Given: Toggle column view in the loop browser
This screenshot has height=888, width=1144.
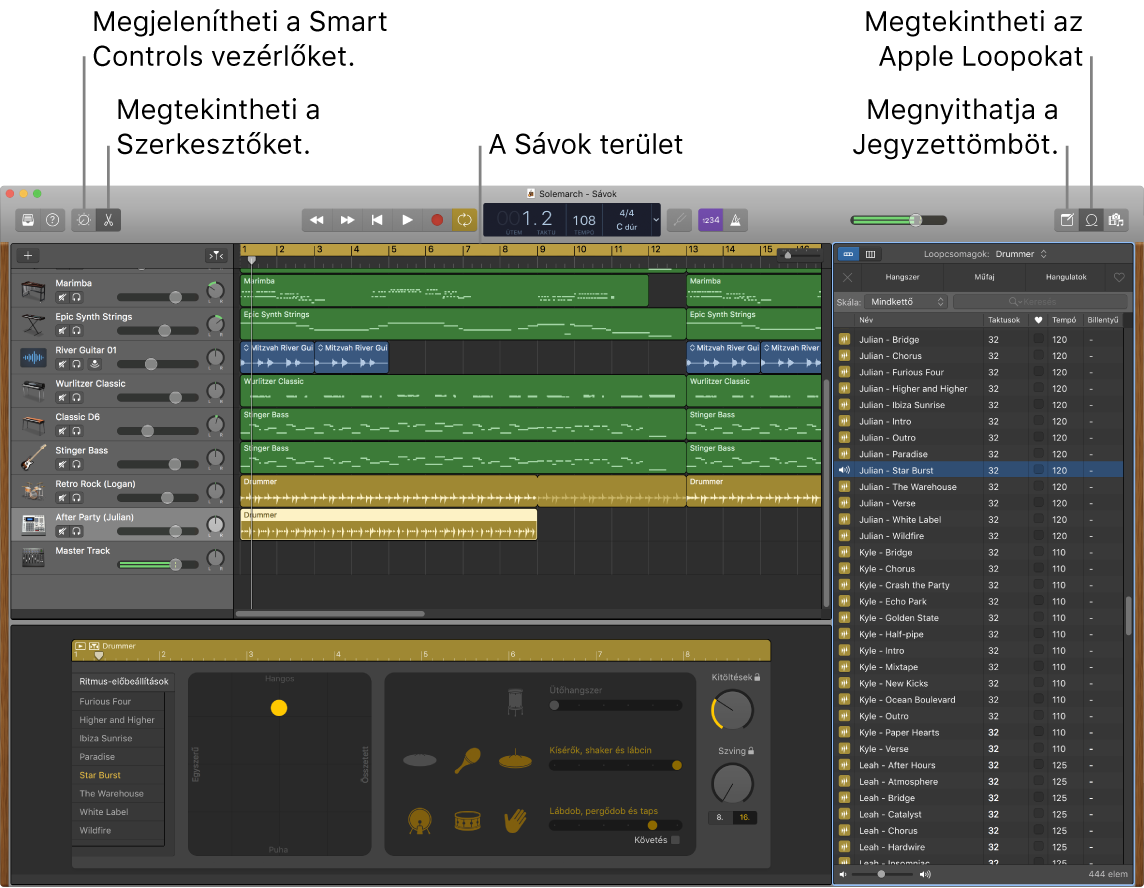Looking at the screenshot, I should (x=869, y=253).
